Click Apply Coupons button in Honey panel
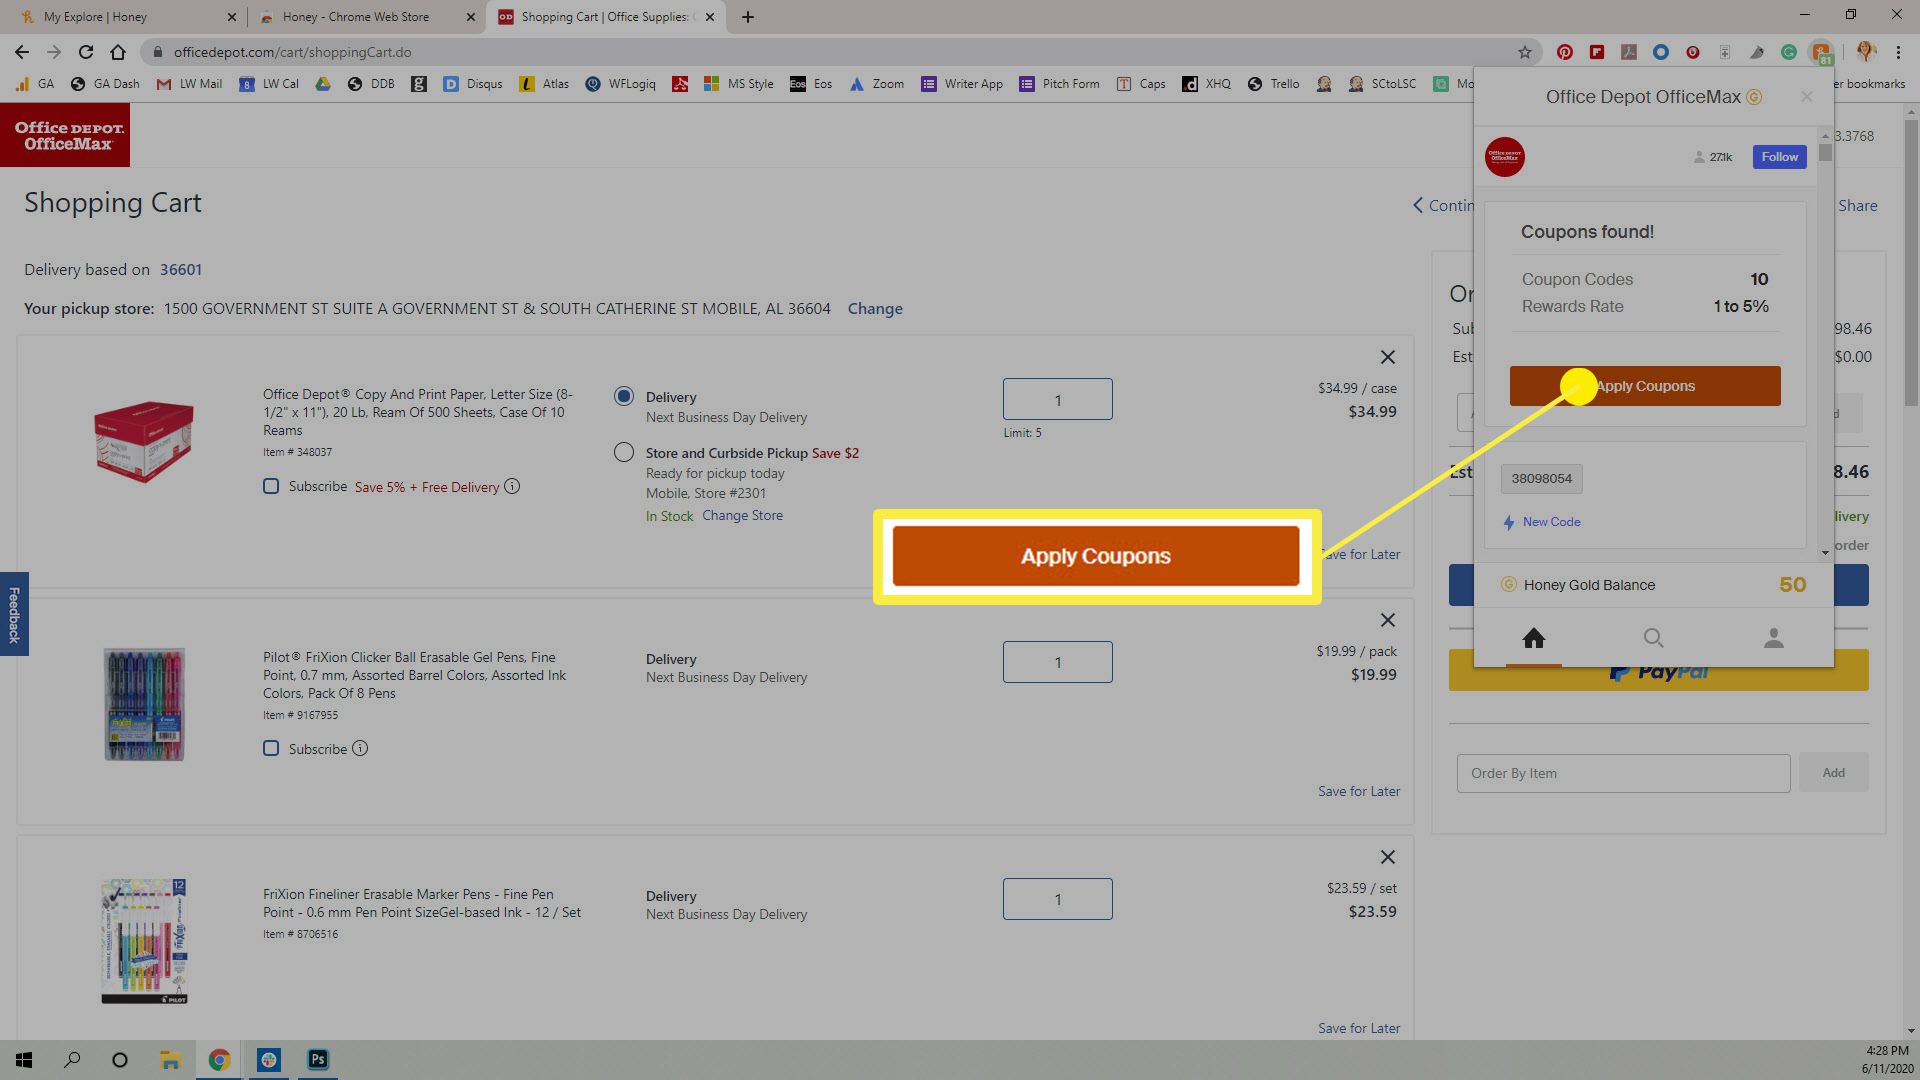This screenshot has height=1080, width=1920. coord(1644,385)
